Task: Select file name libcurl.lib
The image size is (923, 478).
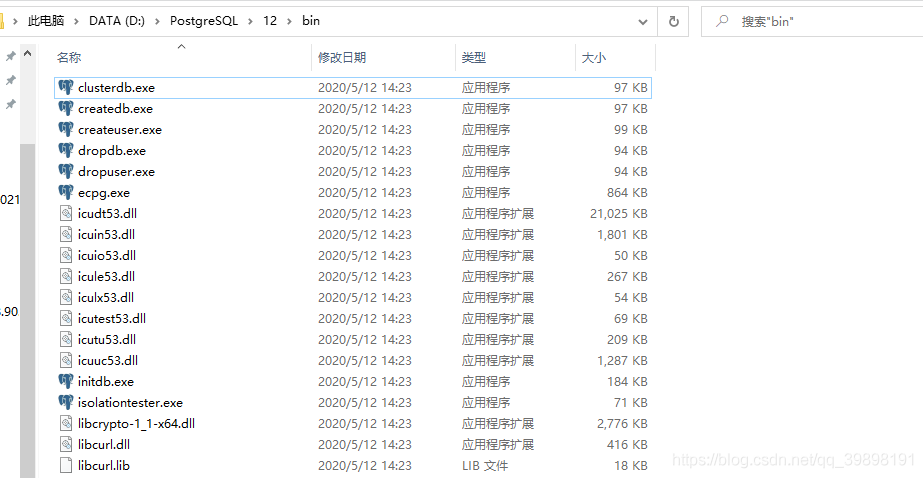Action: coord(104,466)
